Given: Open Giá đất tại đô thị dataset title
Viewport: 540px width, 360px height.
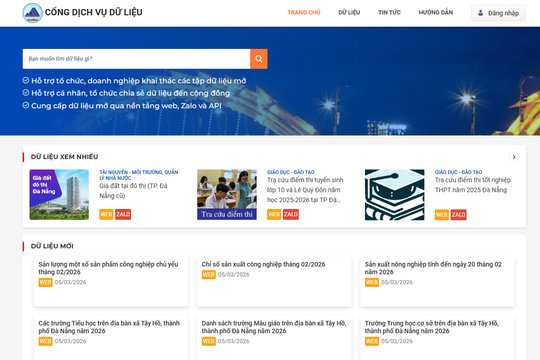Looking at the screenshot, I should point(134,191).
